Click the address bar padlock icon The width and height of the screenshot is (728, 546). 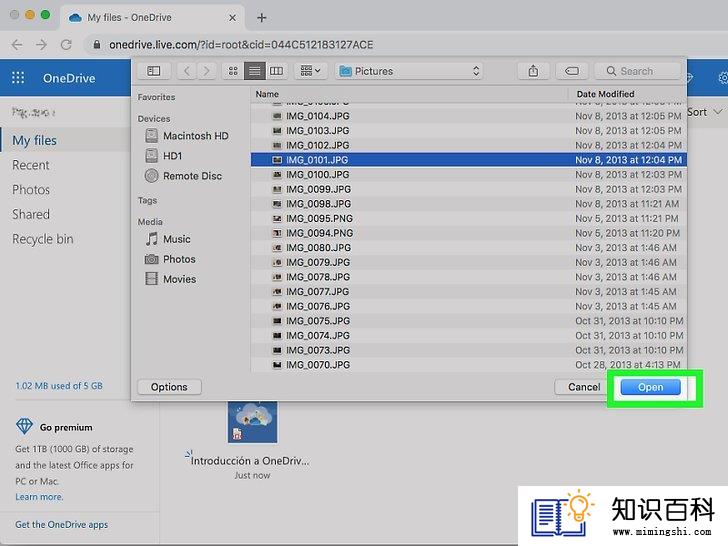click(x=97, y=45)
